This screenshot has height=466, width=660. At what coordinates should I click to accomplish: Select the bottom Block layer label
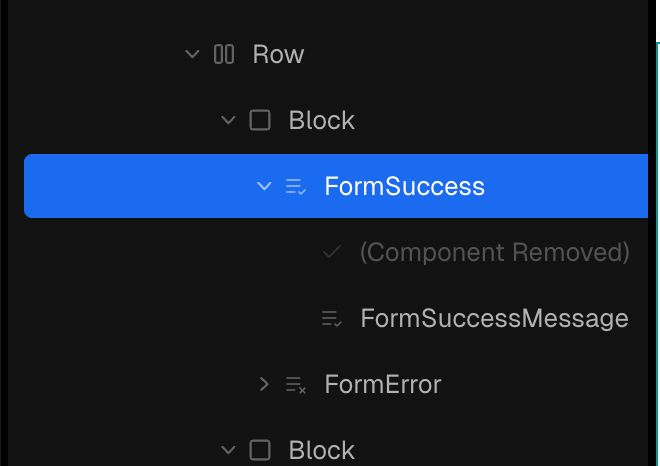[322, 450]
